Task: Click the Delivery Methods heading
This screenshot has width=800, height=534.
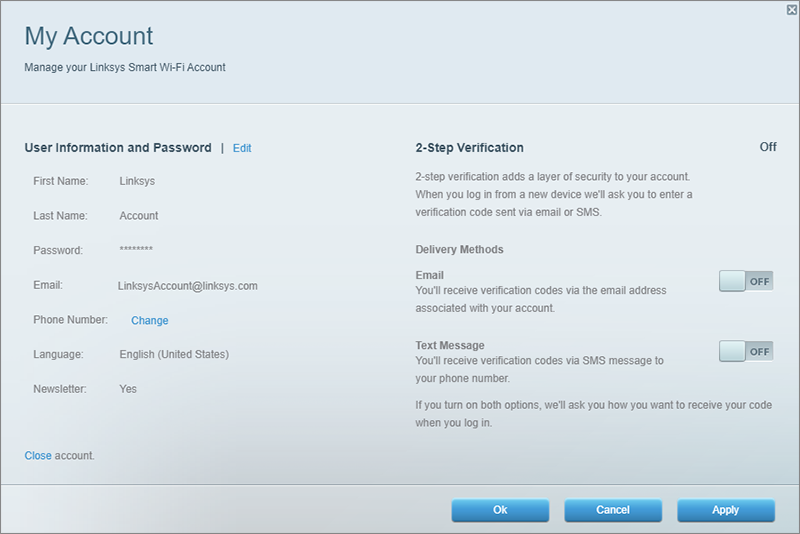Action: pos(459,249)
